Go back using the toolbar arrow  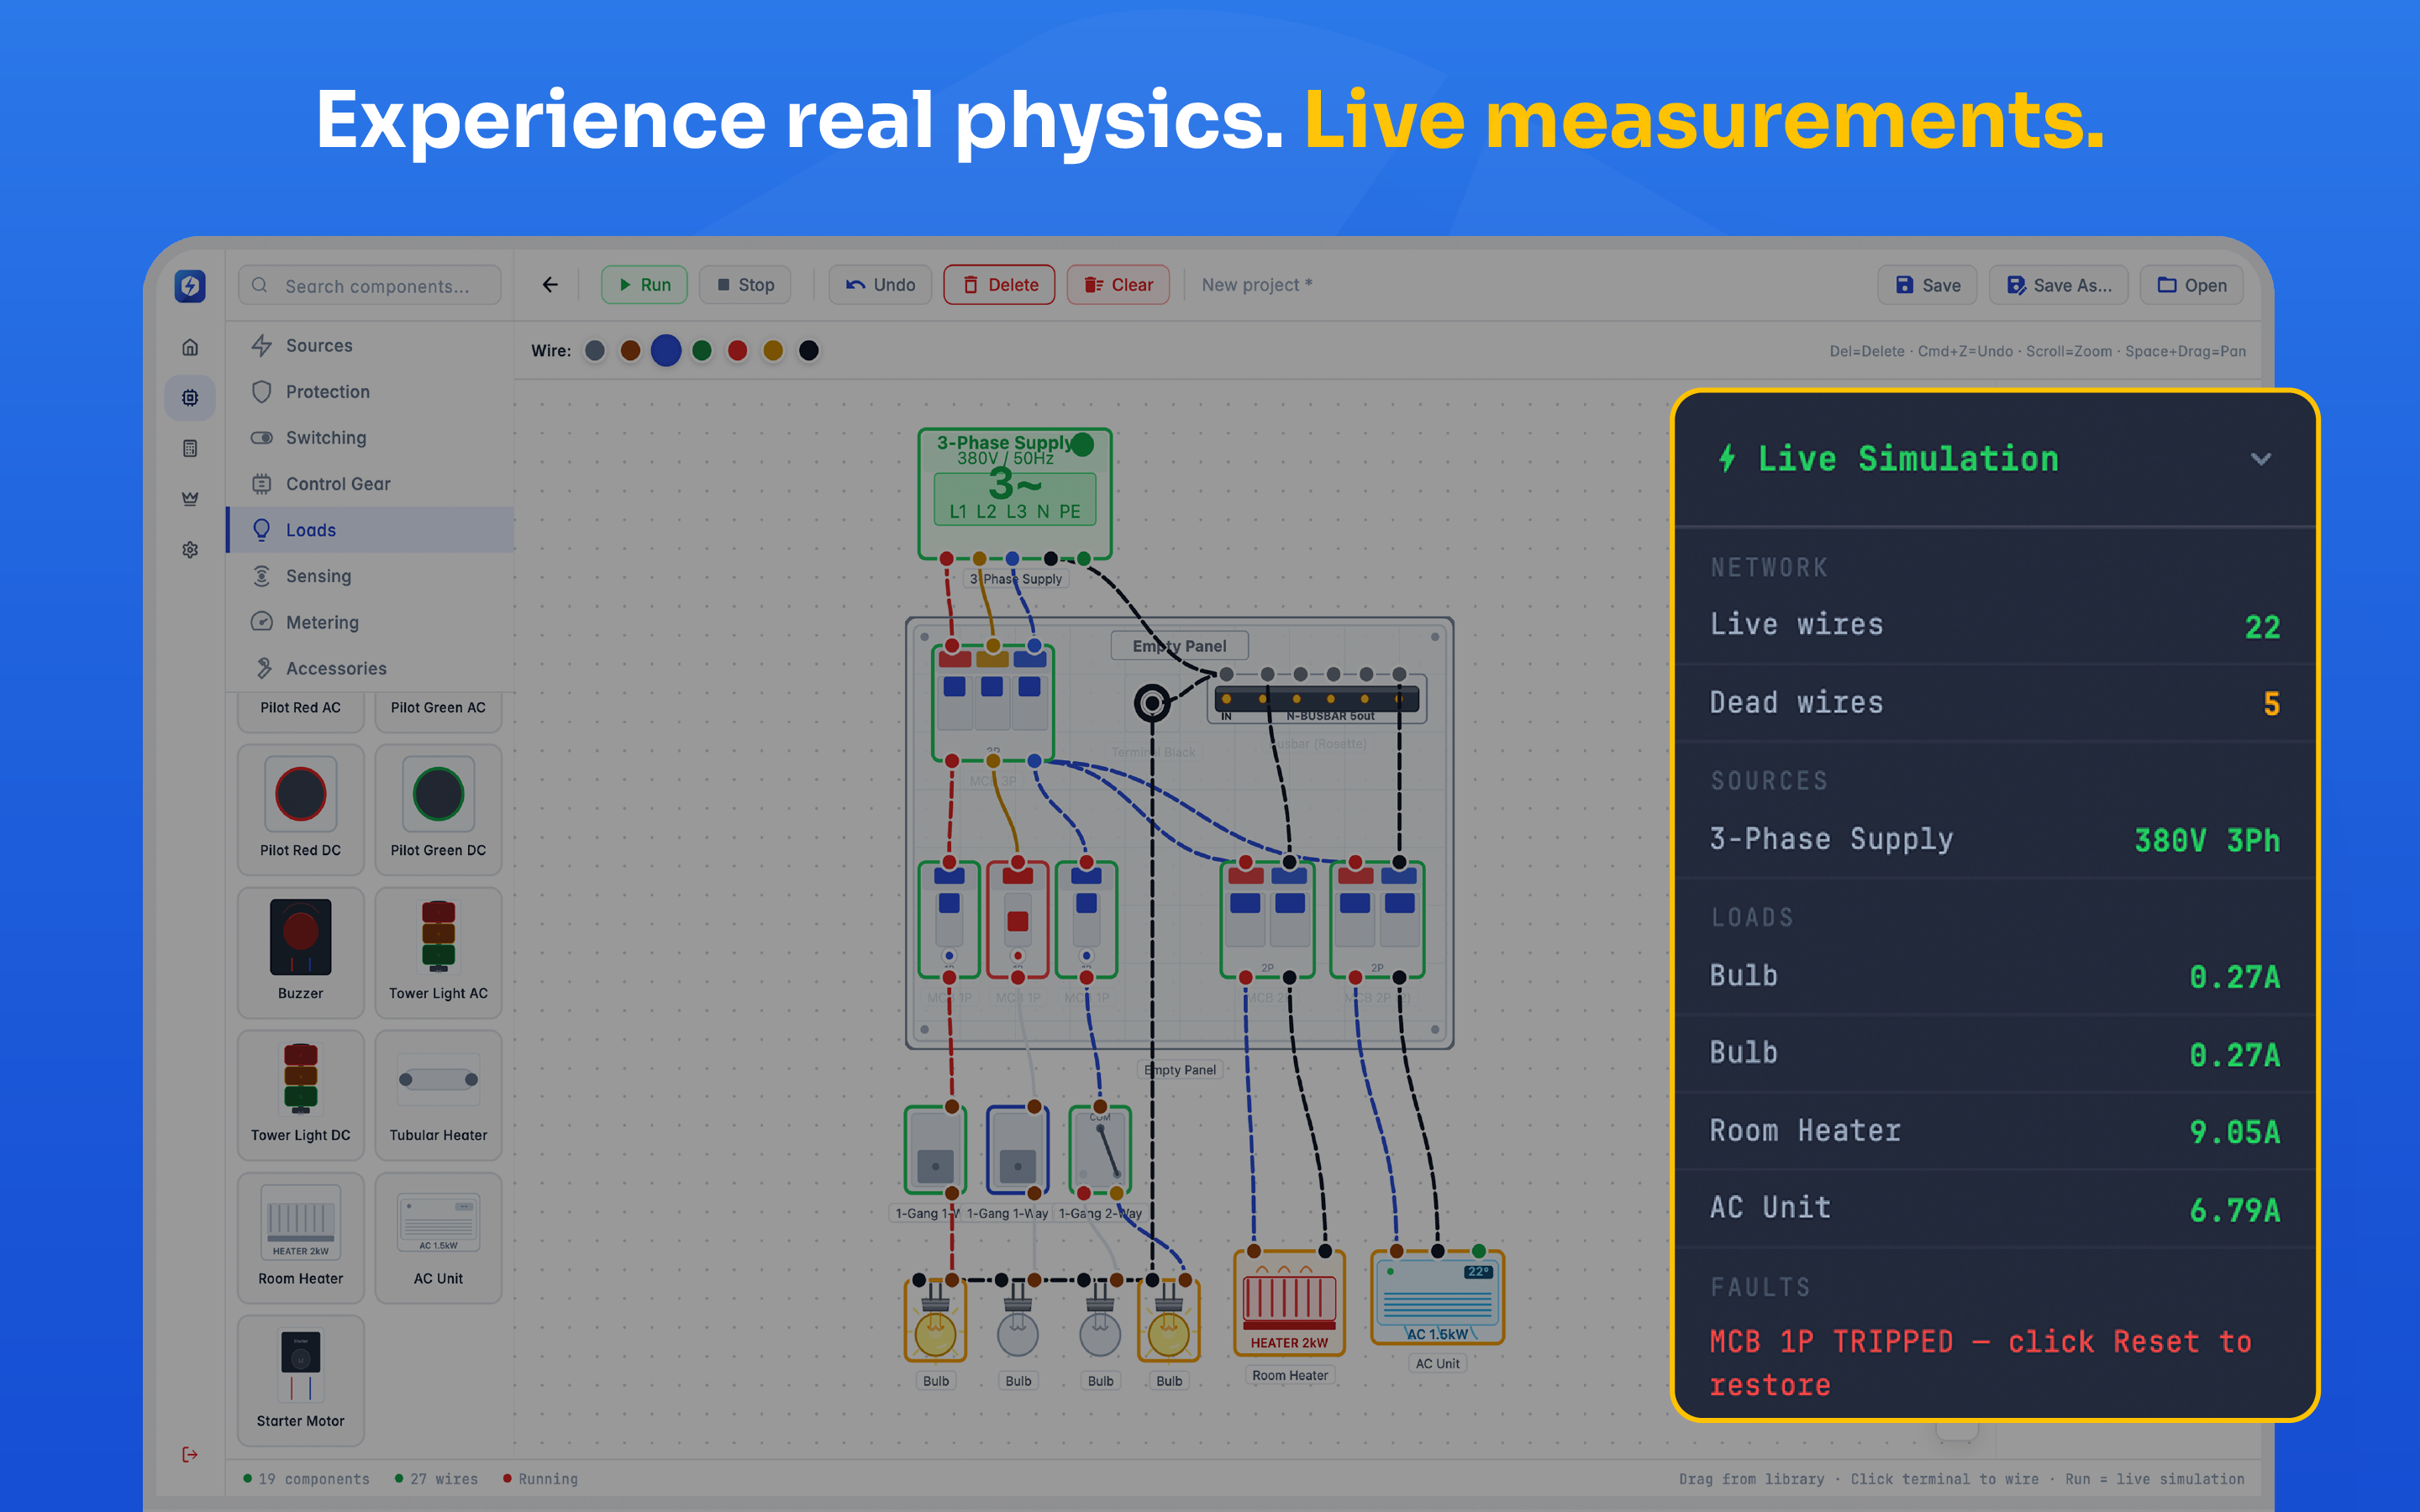(x=550, y=285)
